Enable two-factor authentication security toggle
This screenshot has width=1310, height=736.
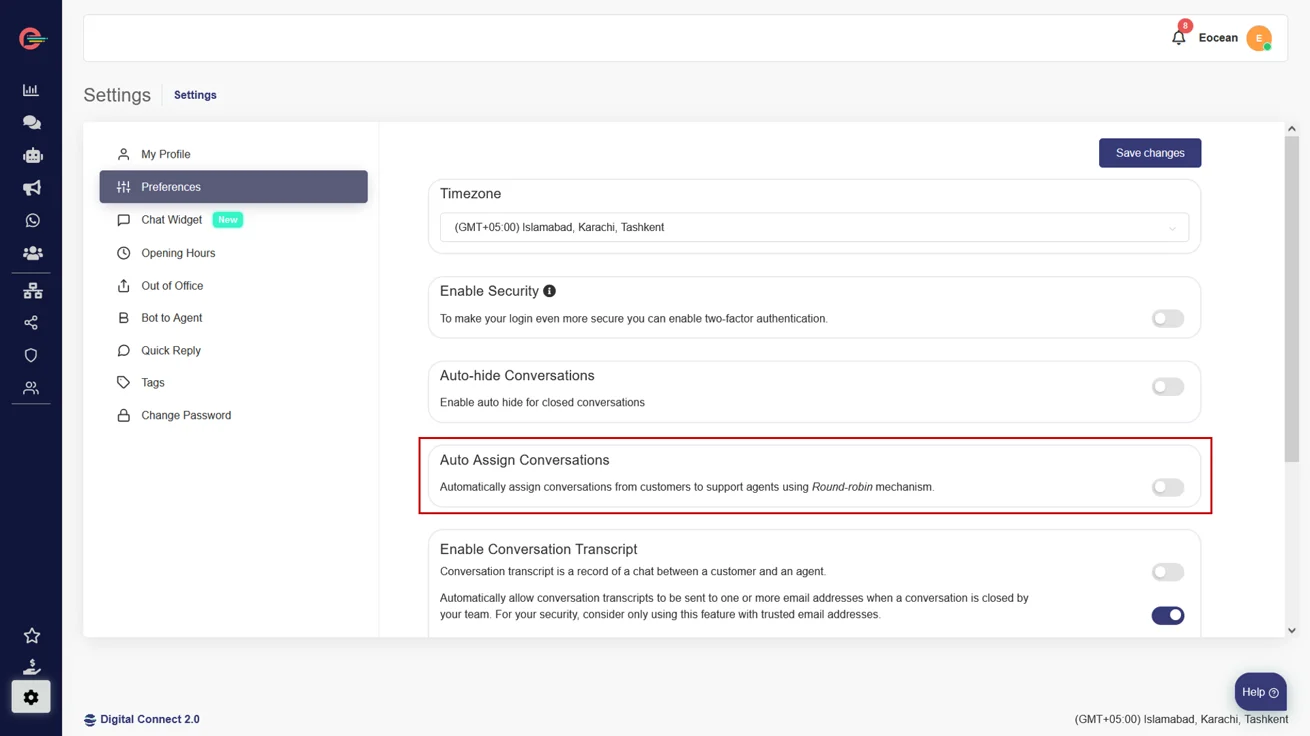pyautogui.click(x=1167, y=319)
